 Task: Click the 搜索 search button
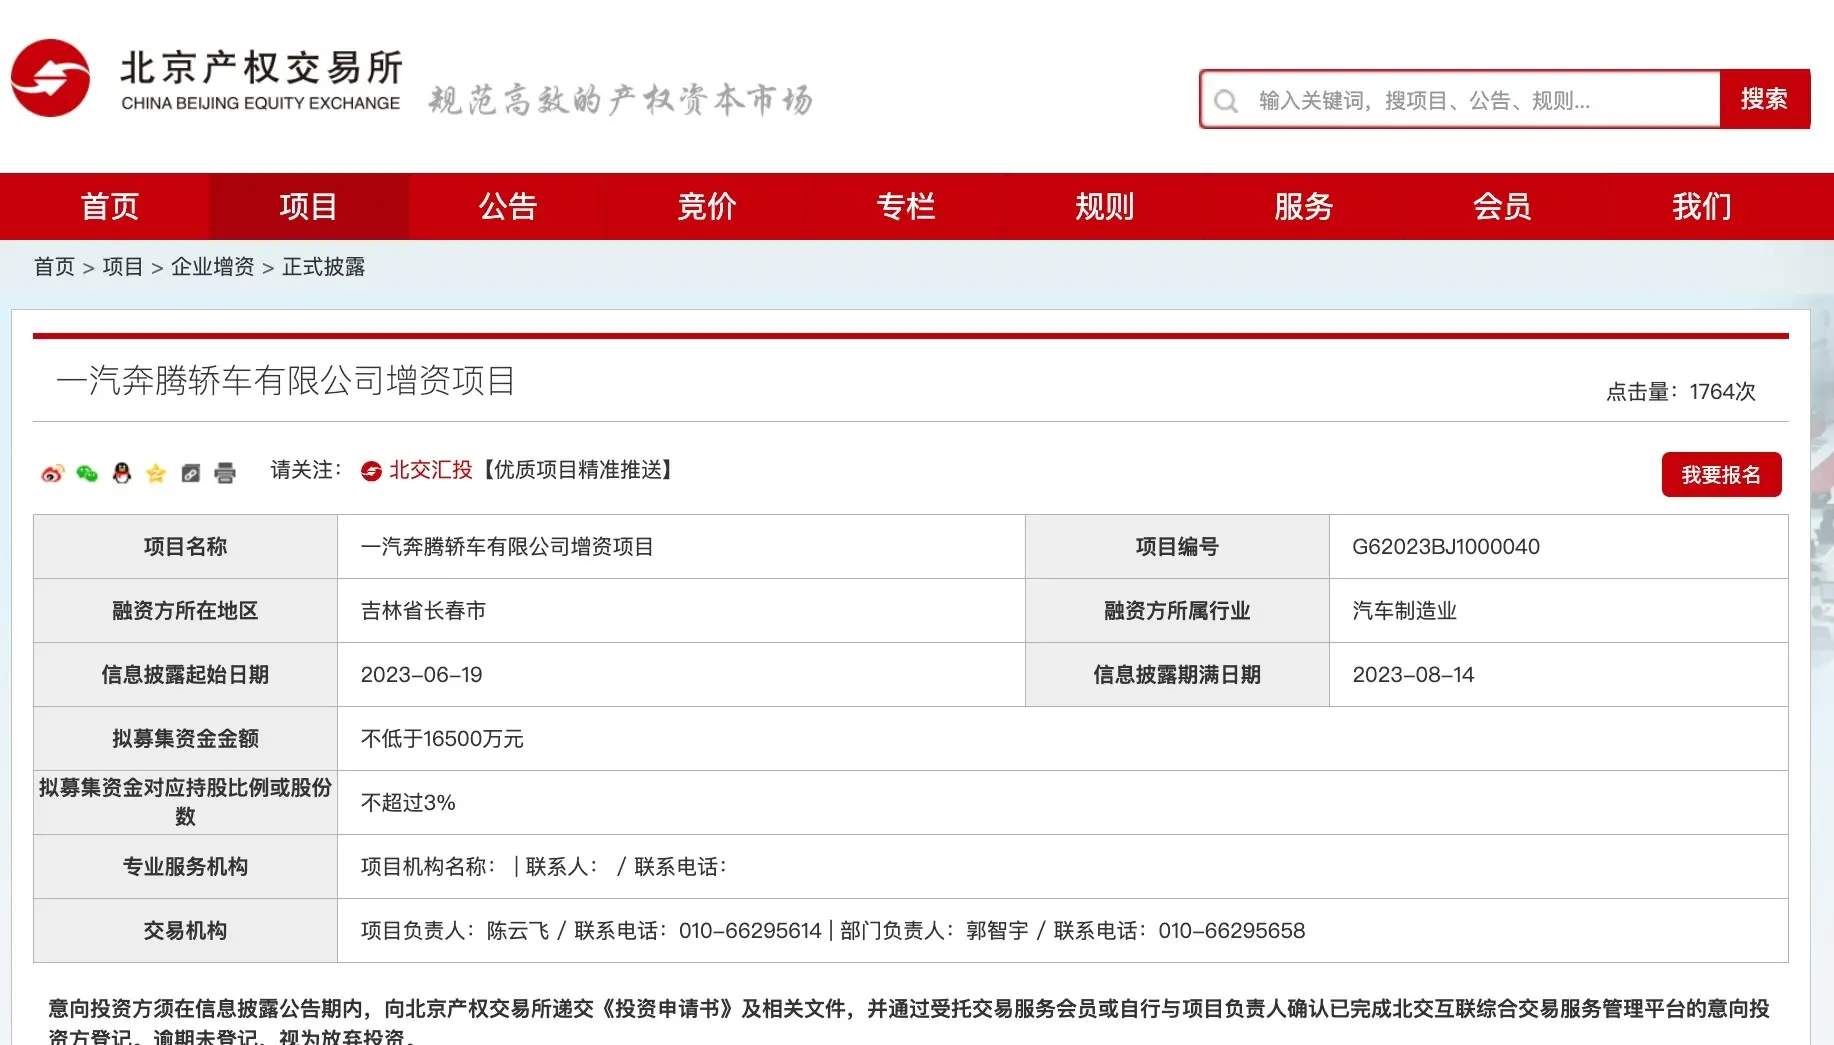[1765, 99]
